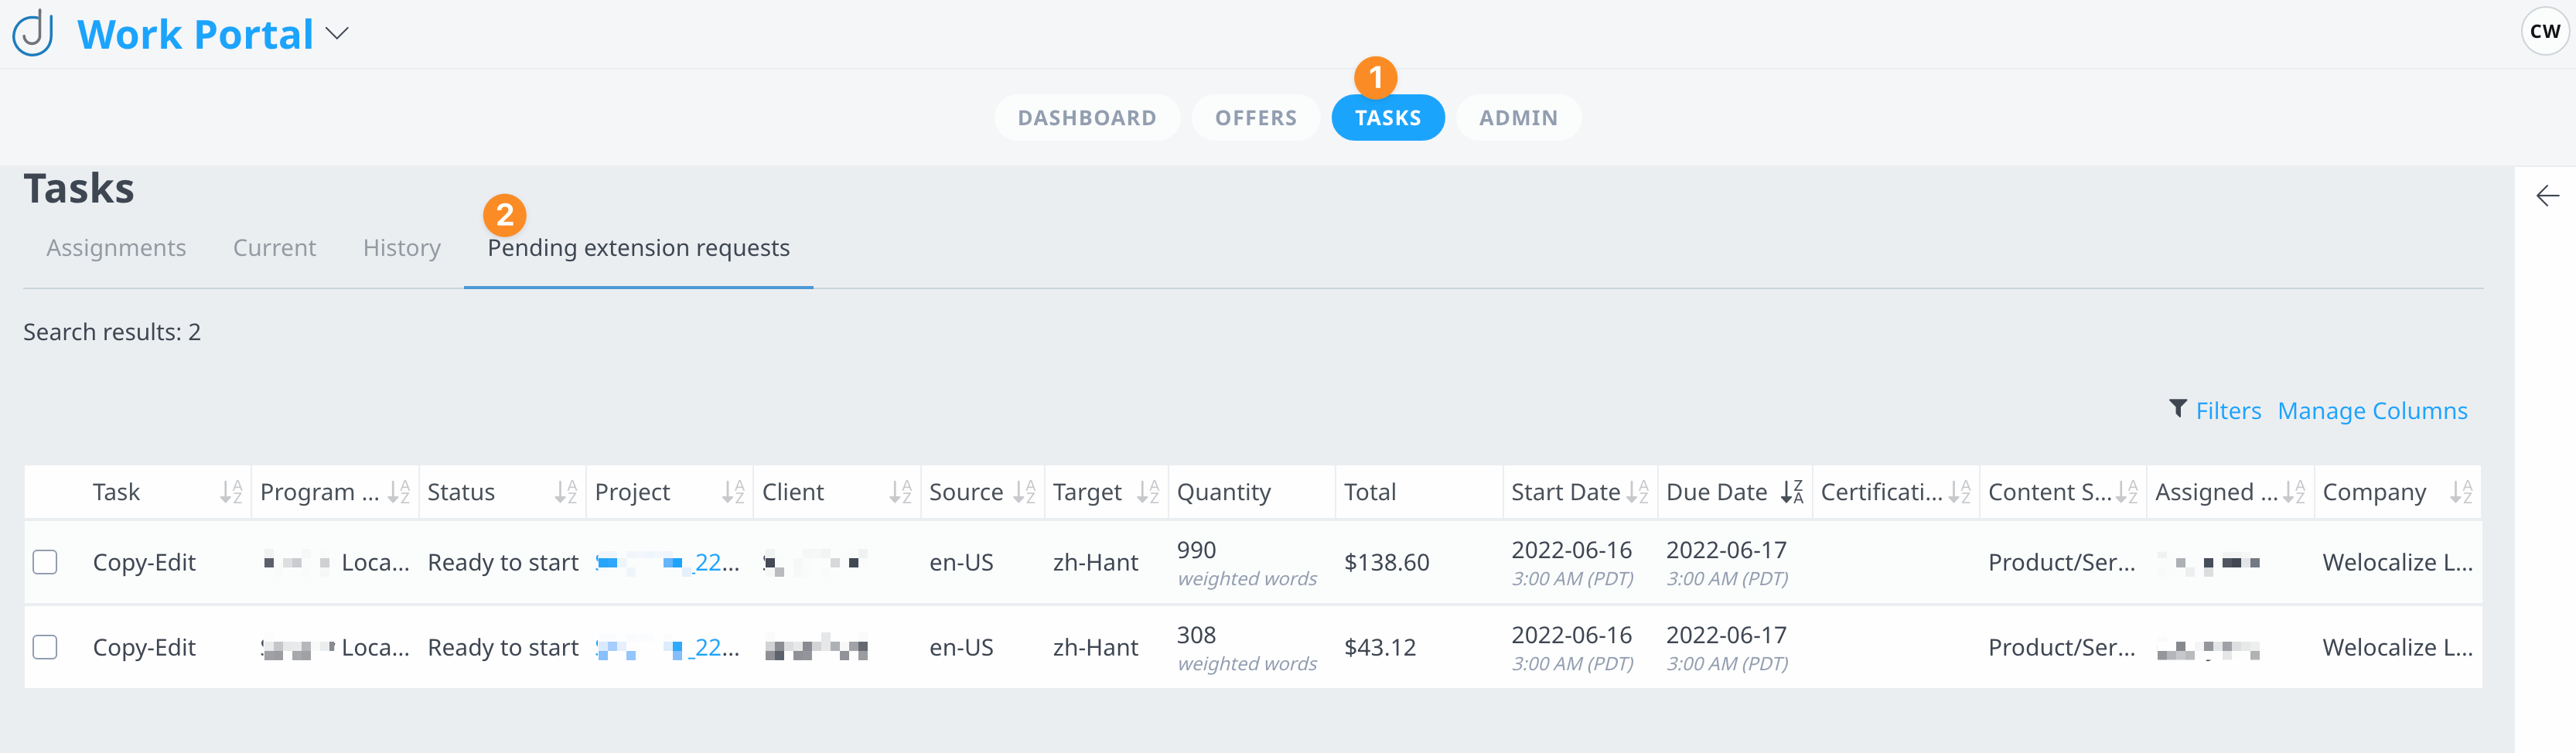Click Ready to start in the 990 row
This screenshot has width=2576, height=753.
(x=503, y=563)
